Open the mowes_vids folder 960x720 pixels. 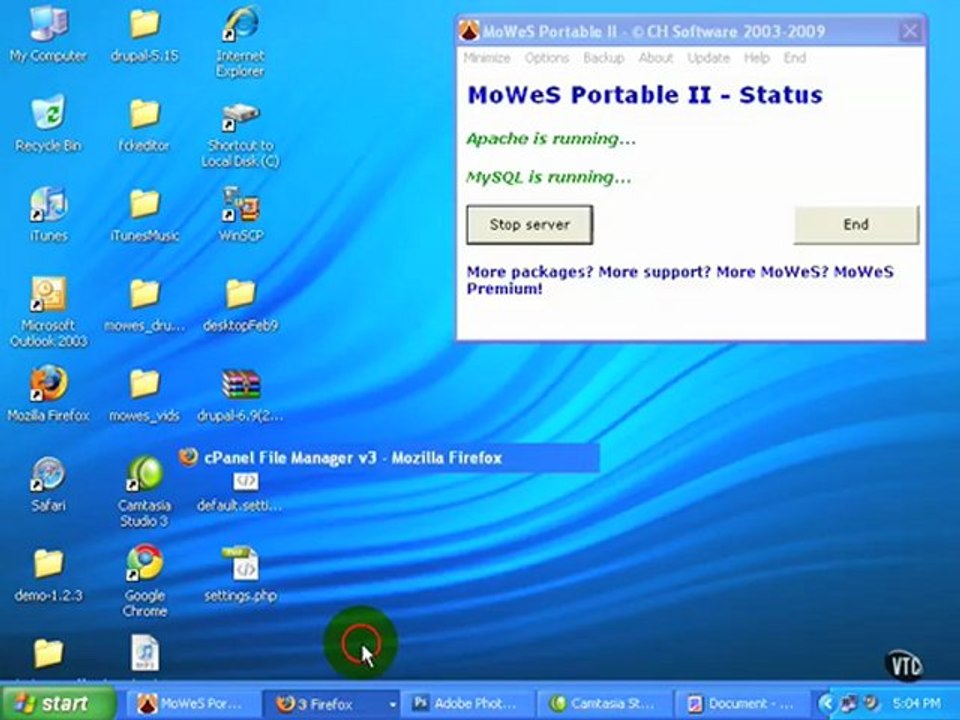[x=144, y=395]
